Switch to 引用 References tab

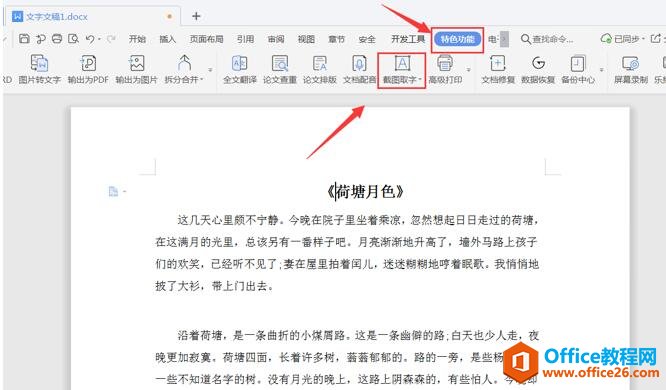[245, 39]
